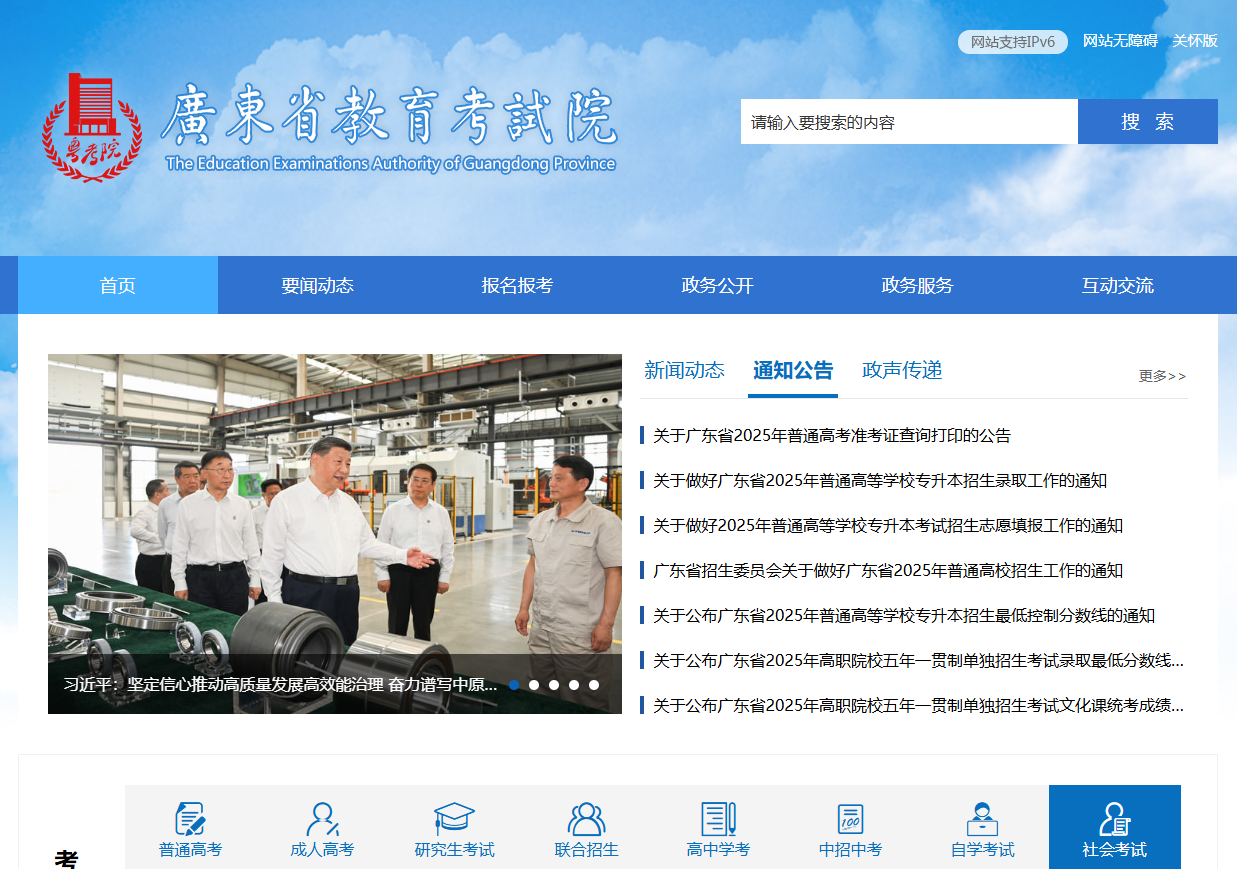1237x869 pixels.
Task: Open notice about 专升本招生最低控制分数线
Action: (904, 616)
